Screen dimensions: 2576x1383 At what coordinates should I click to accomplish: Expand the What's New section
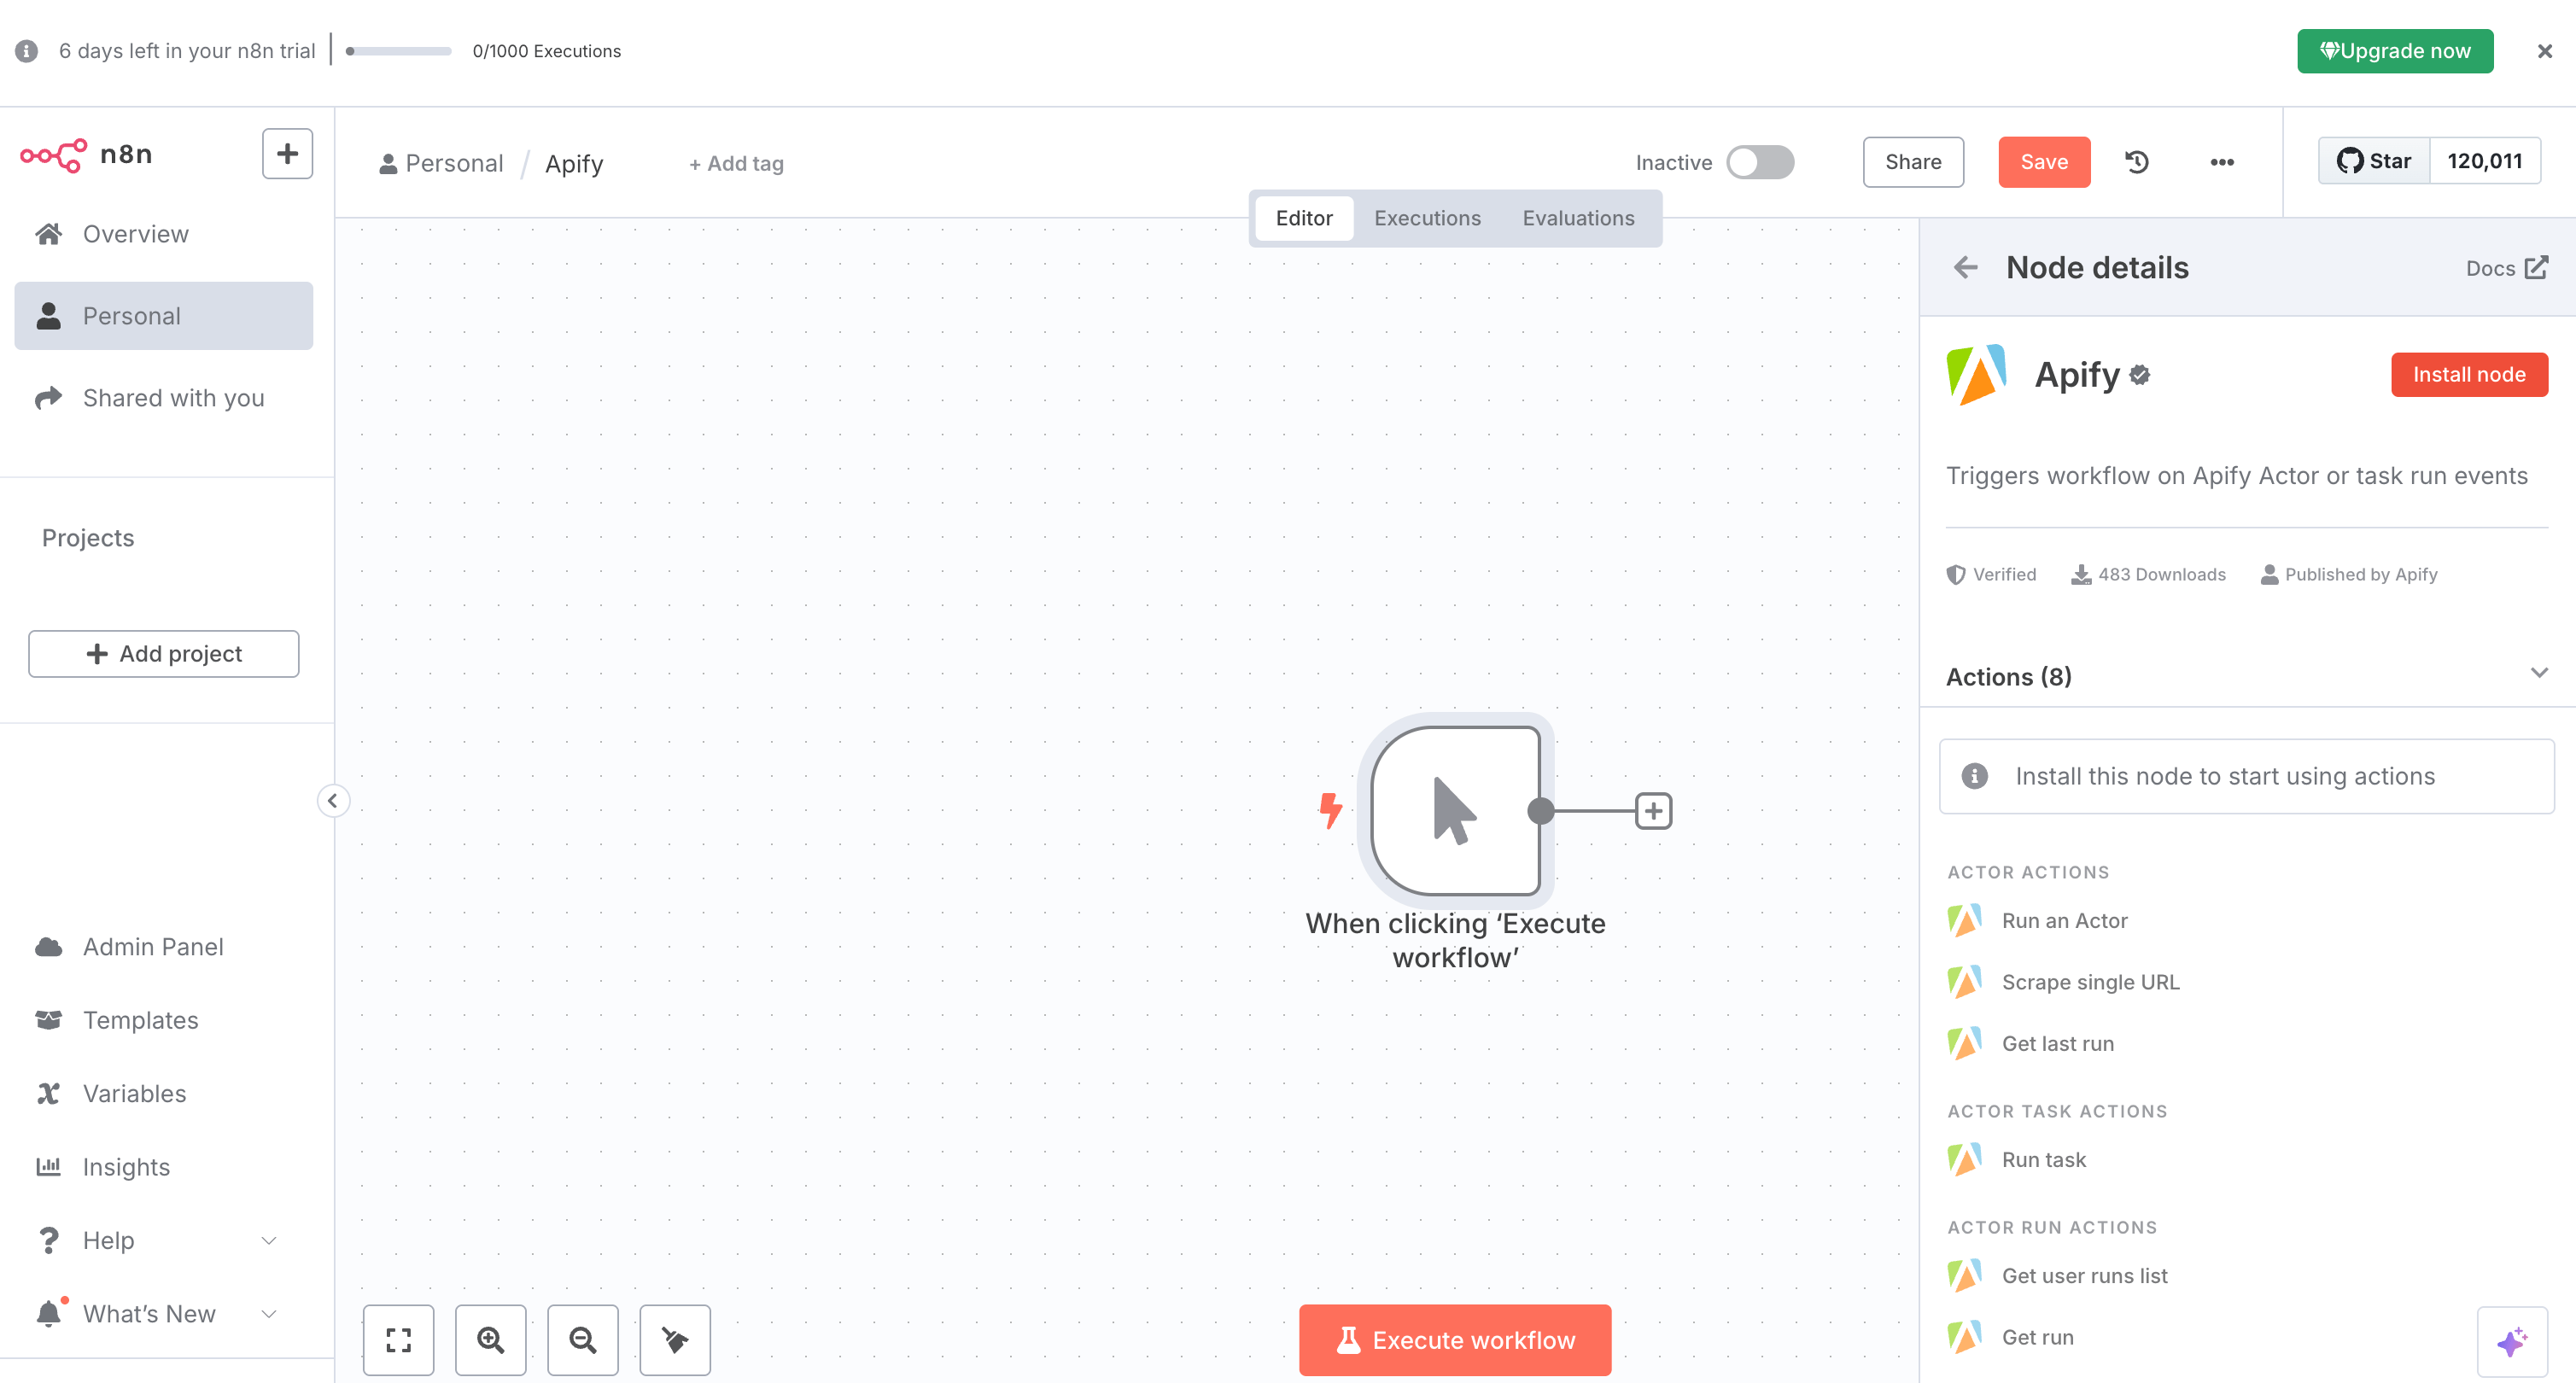[x=268, y=1313]
